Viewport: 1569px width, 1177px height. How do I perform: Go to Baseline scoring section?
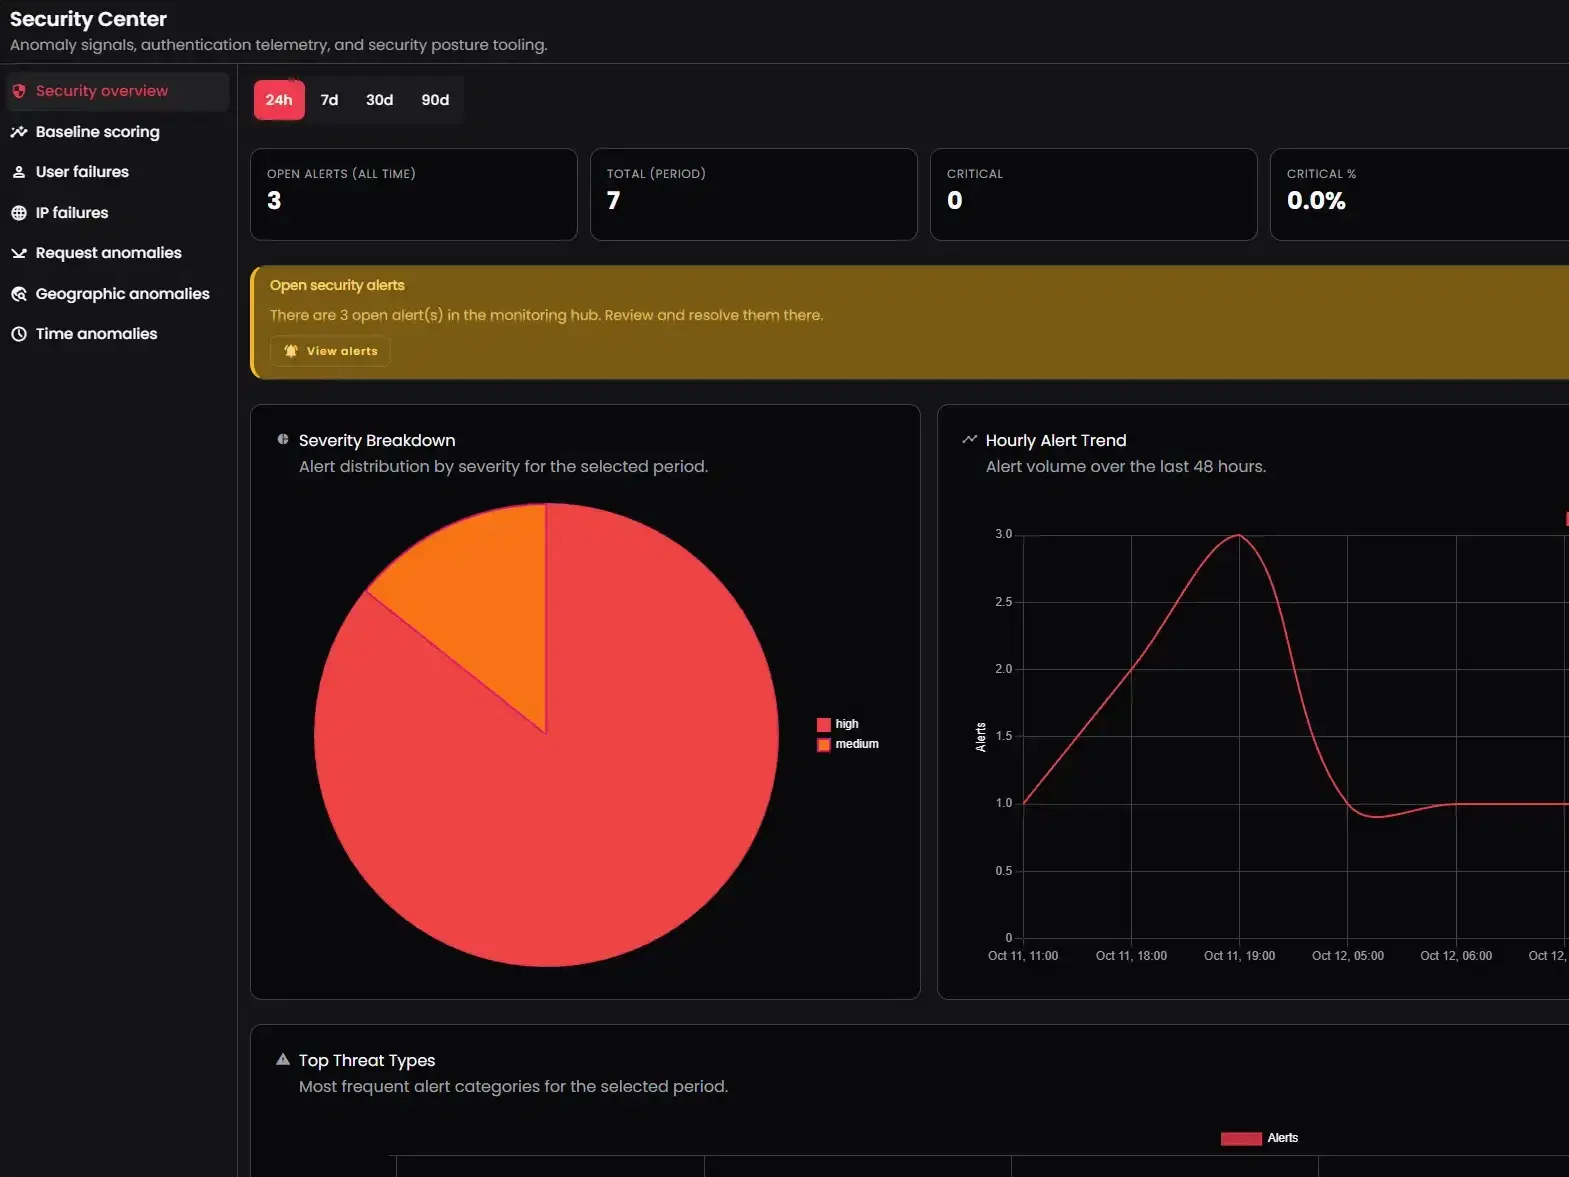117,132
